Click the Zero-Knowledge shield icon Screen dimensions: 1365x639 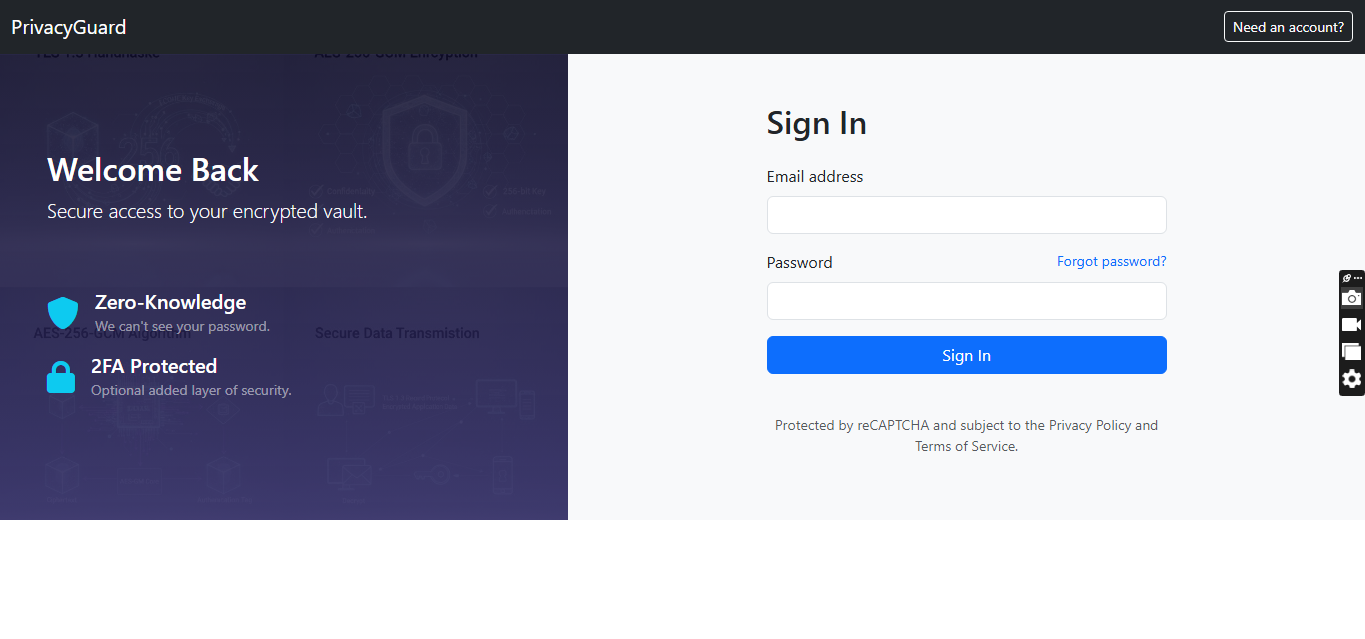tap(62, 312)
